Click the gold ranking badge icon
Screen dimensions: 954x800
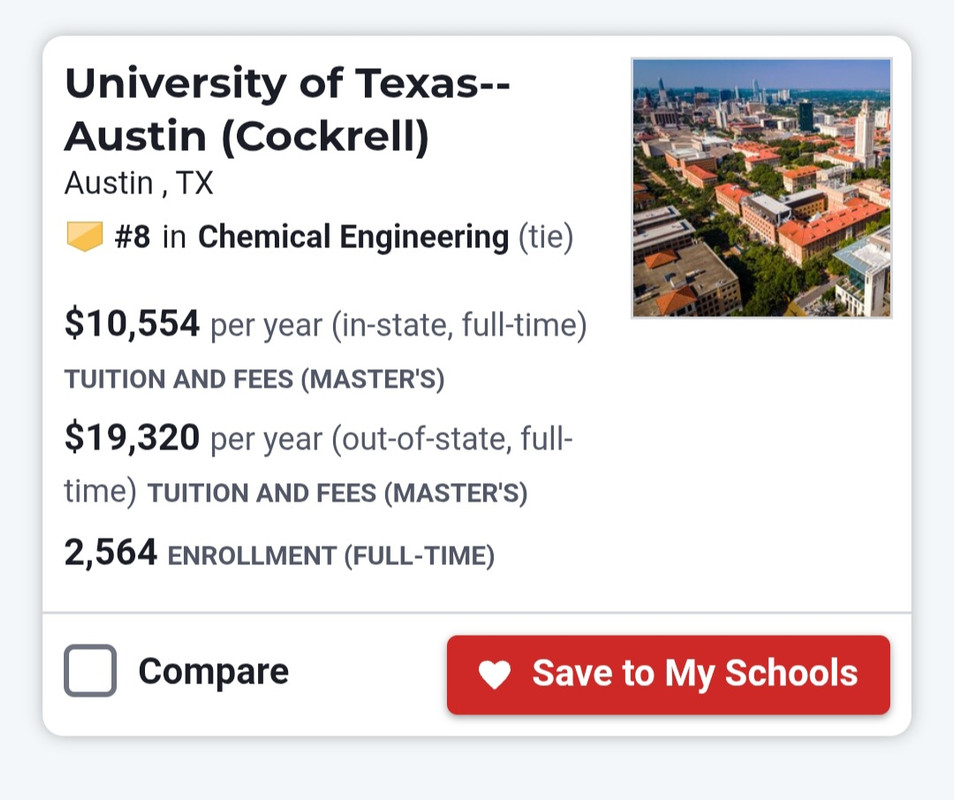85,237
